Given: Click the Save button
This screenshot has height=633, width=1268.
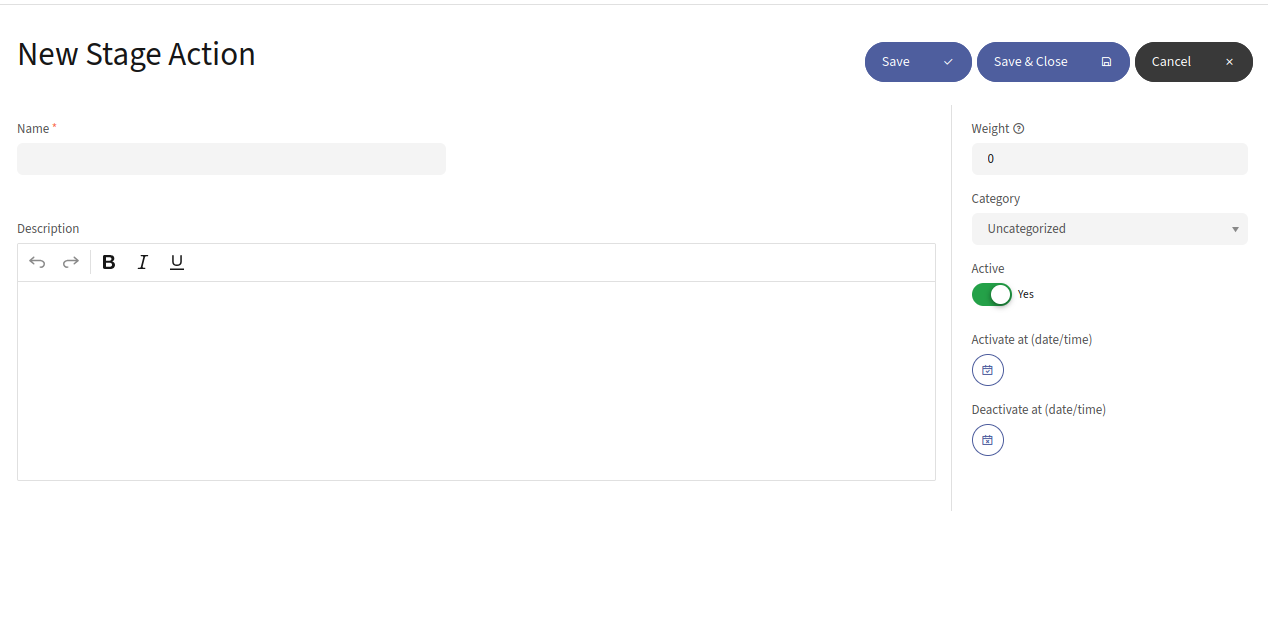Looking at the screenshot, I should click(x=918, y=62).
